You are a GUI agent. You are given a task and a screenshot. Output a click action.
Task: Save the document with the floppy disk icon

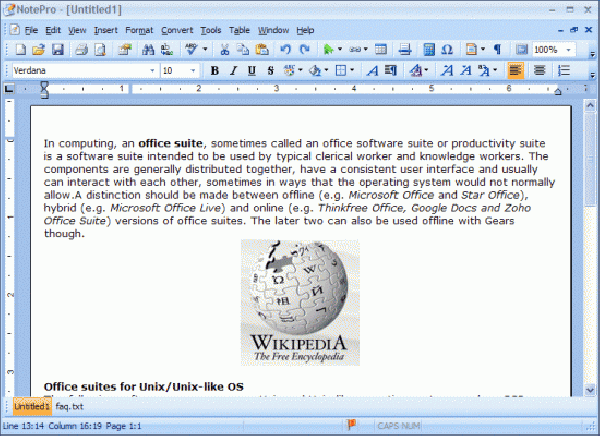coord(58,49)
